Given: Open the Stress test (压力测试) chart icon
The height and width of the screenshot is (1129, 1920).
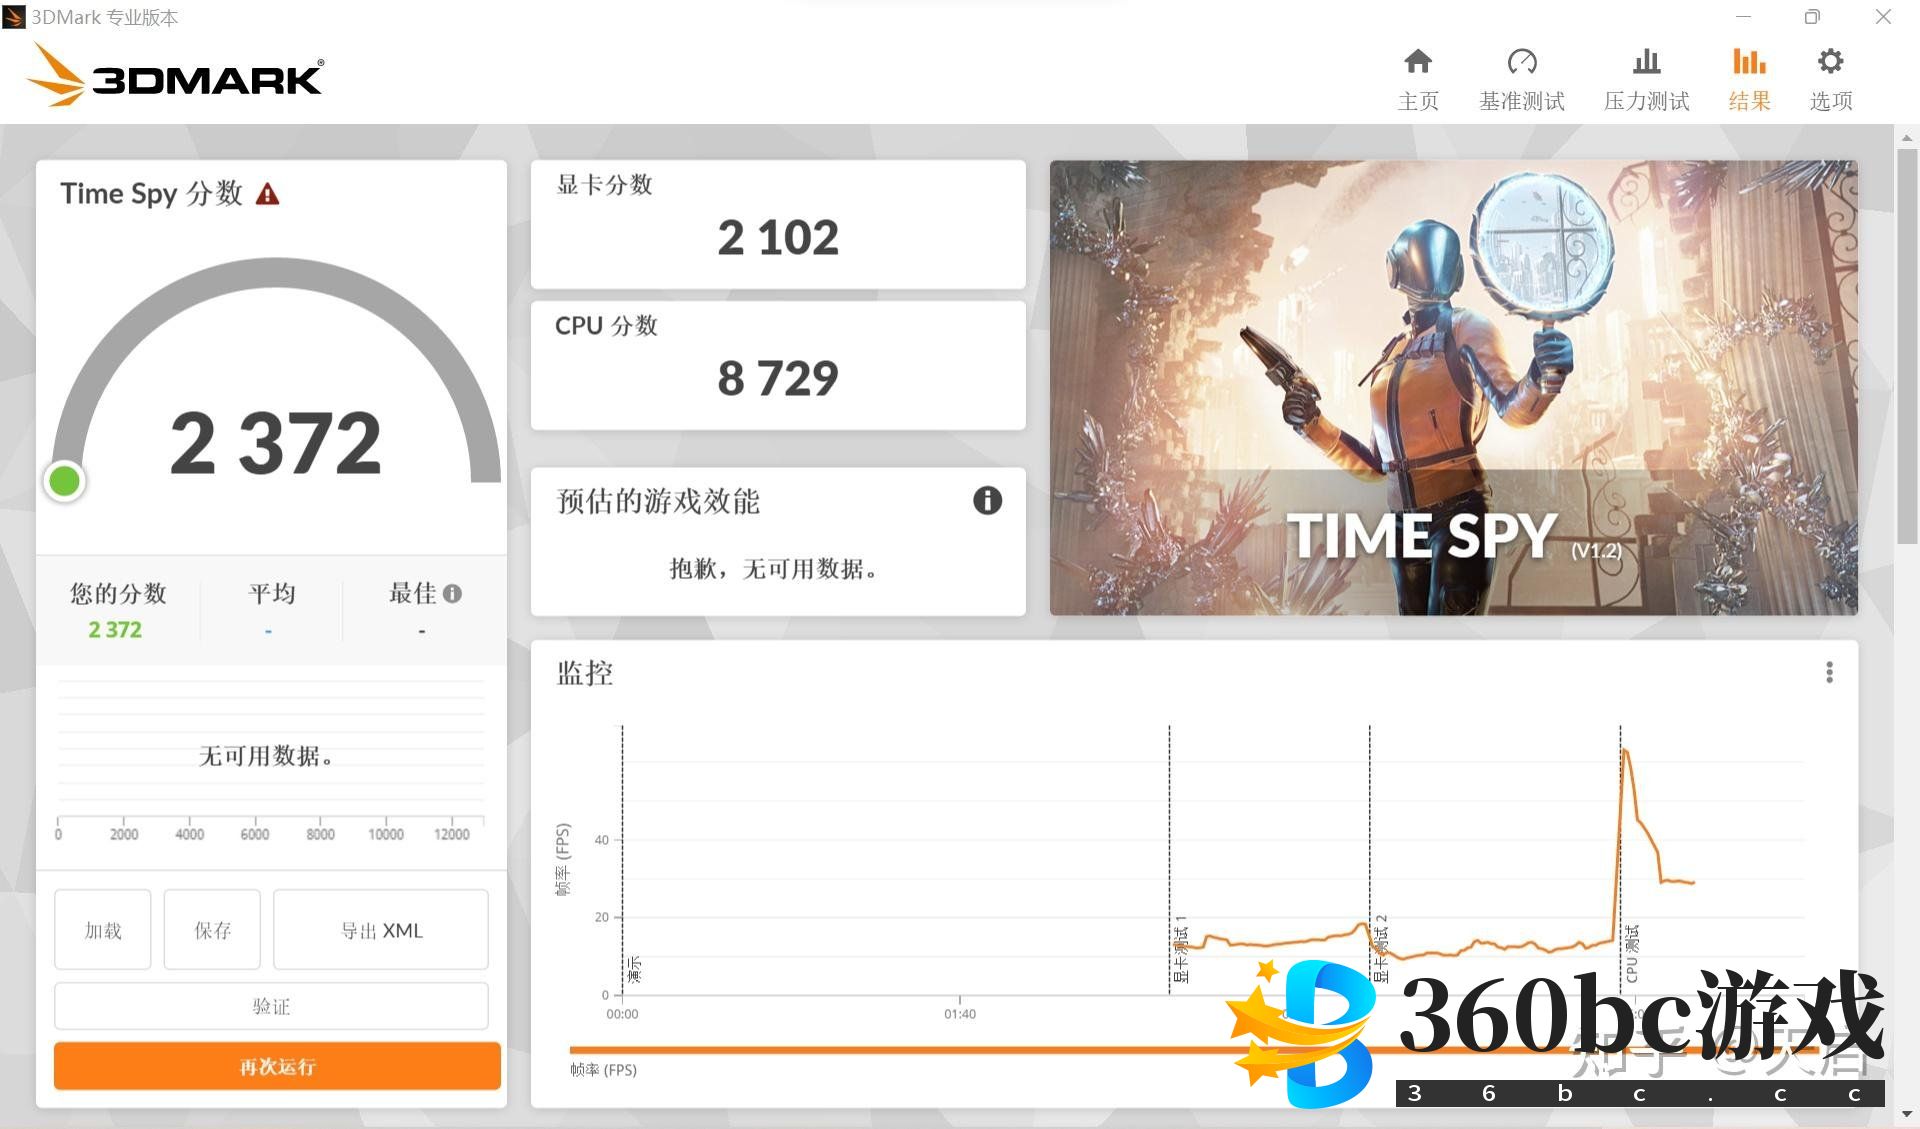Looking at the screenshot, I should [1646, 62].
